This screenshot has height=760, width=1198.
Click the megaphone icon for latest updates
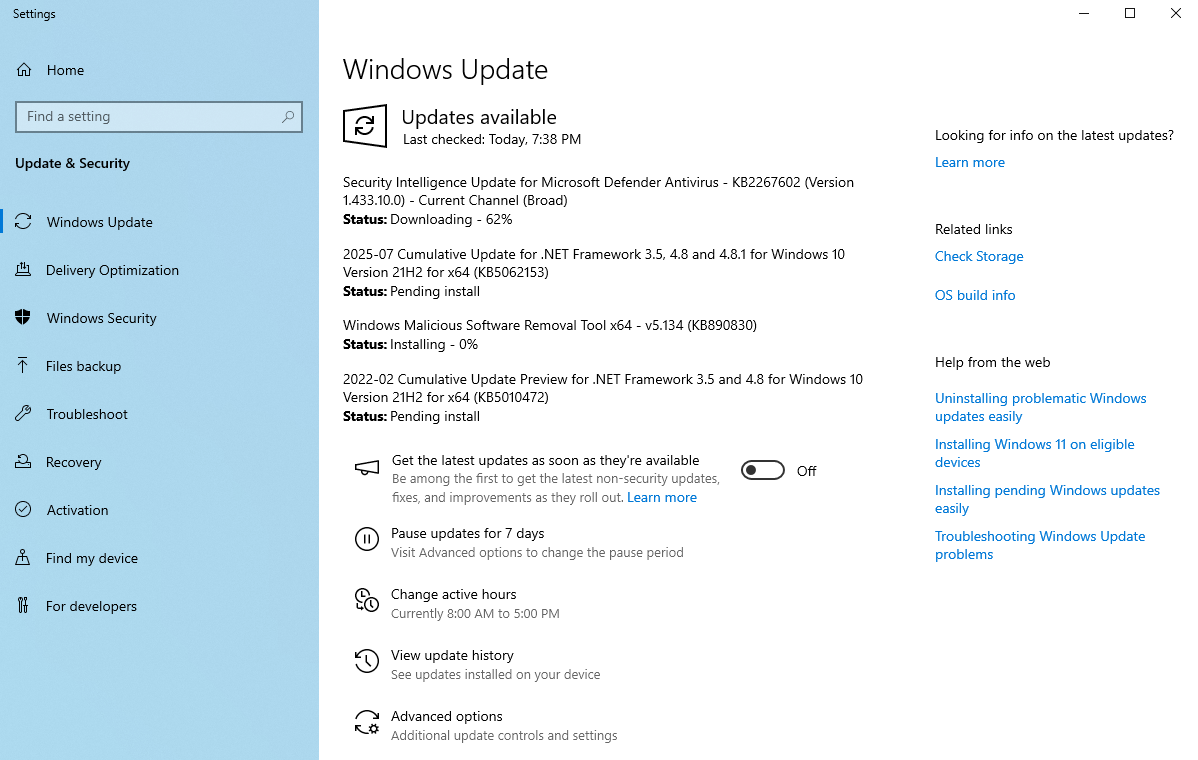[x=367, y=467]
